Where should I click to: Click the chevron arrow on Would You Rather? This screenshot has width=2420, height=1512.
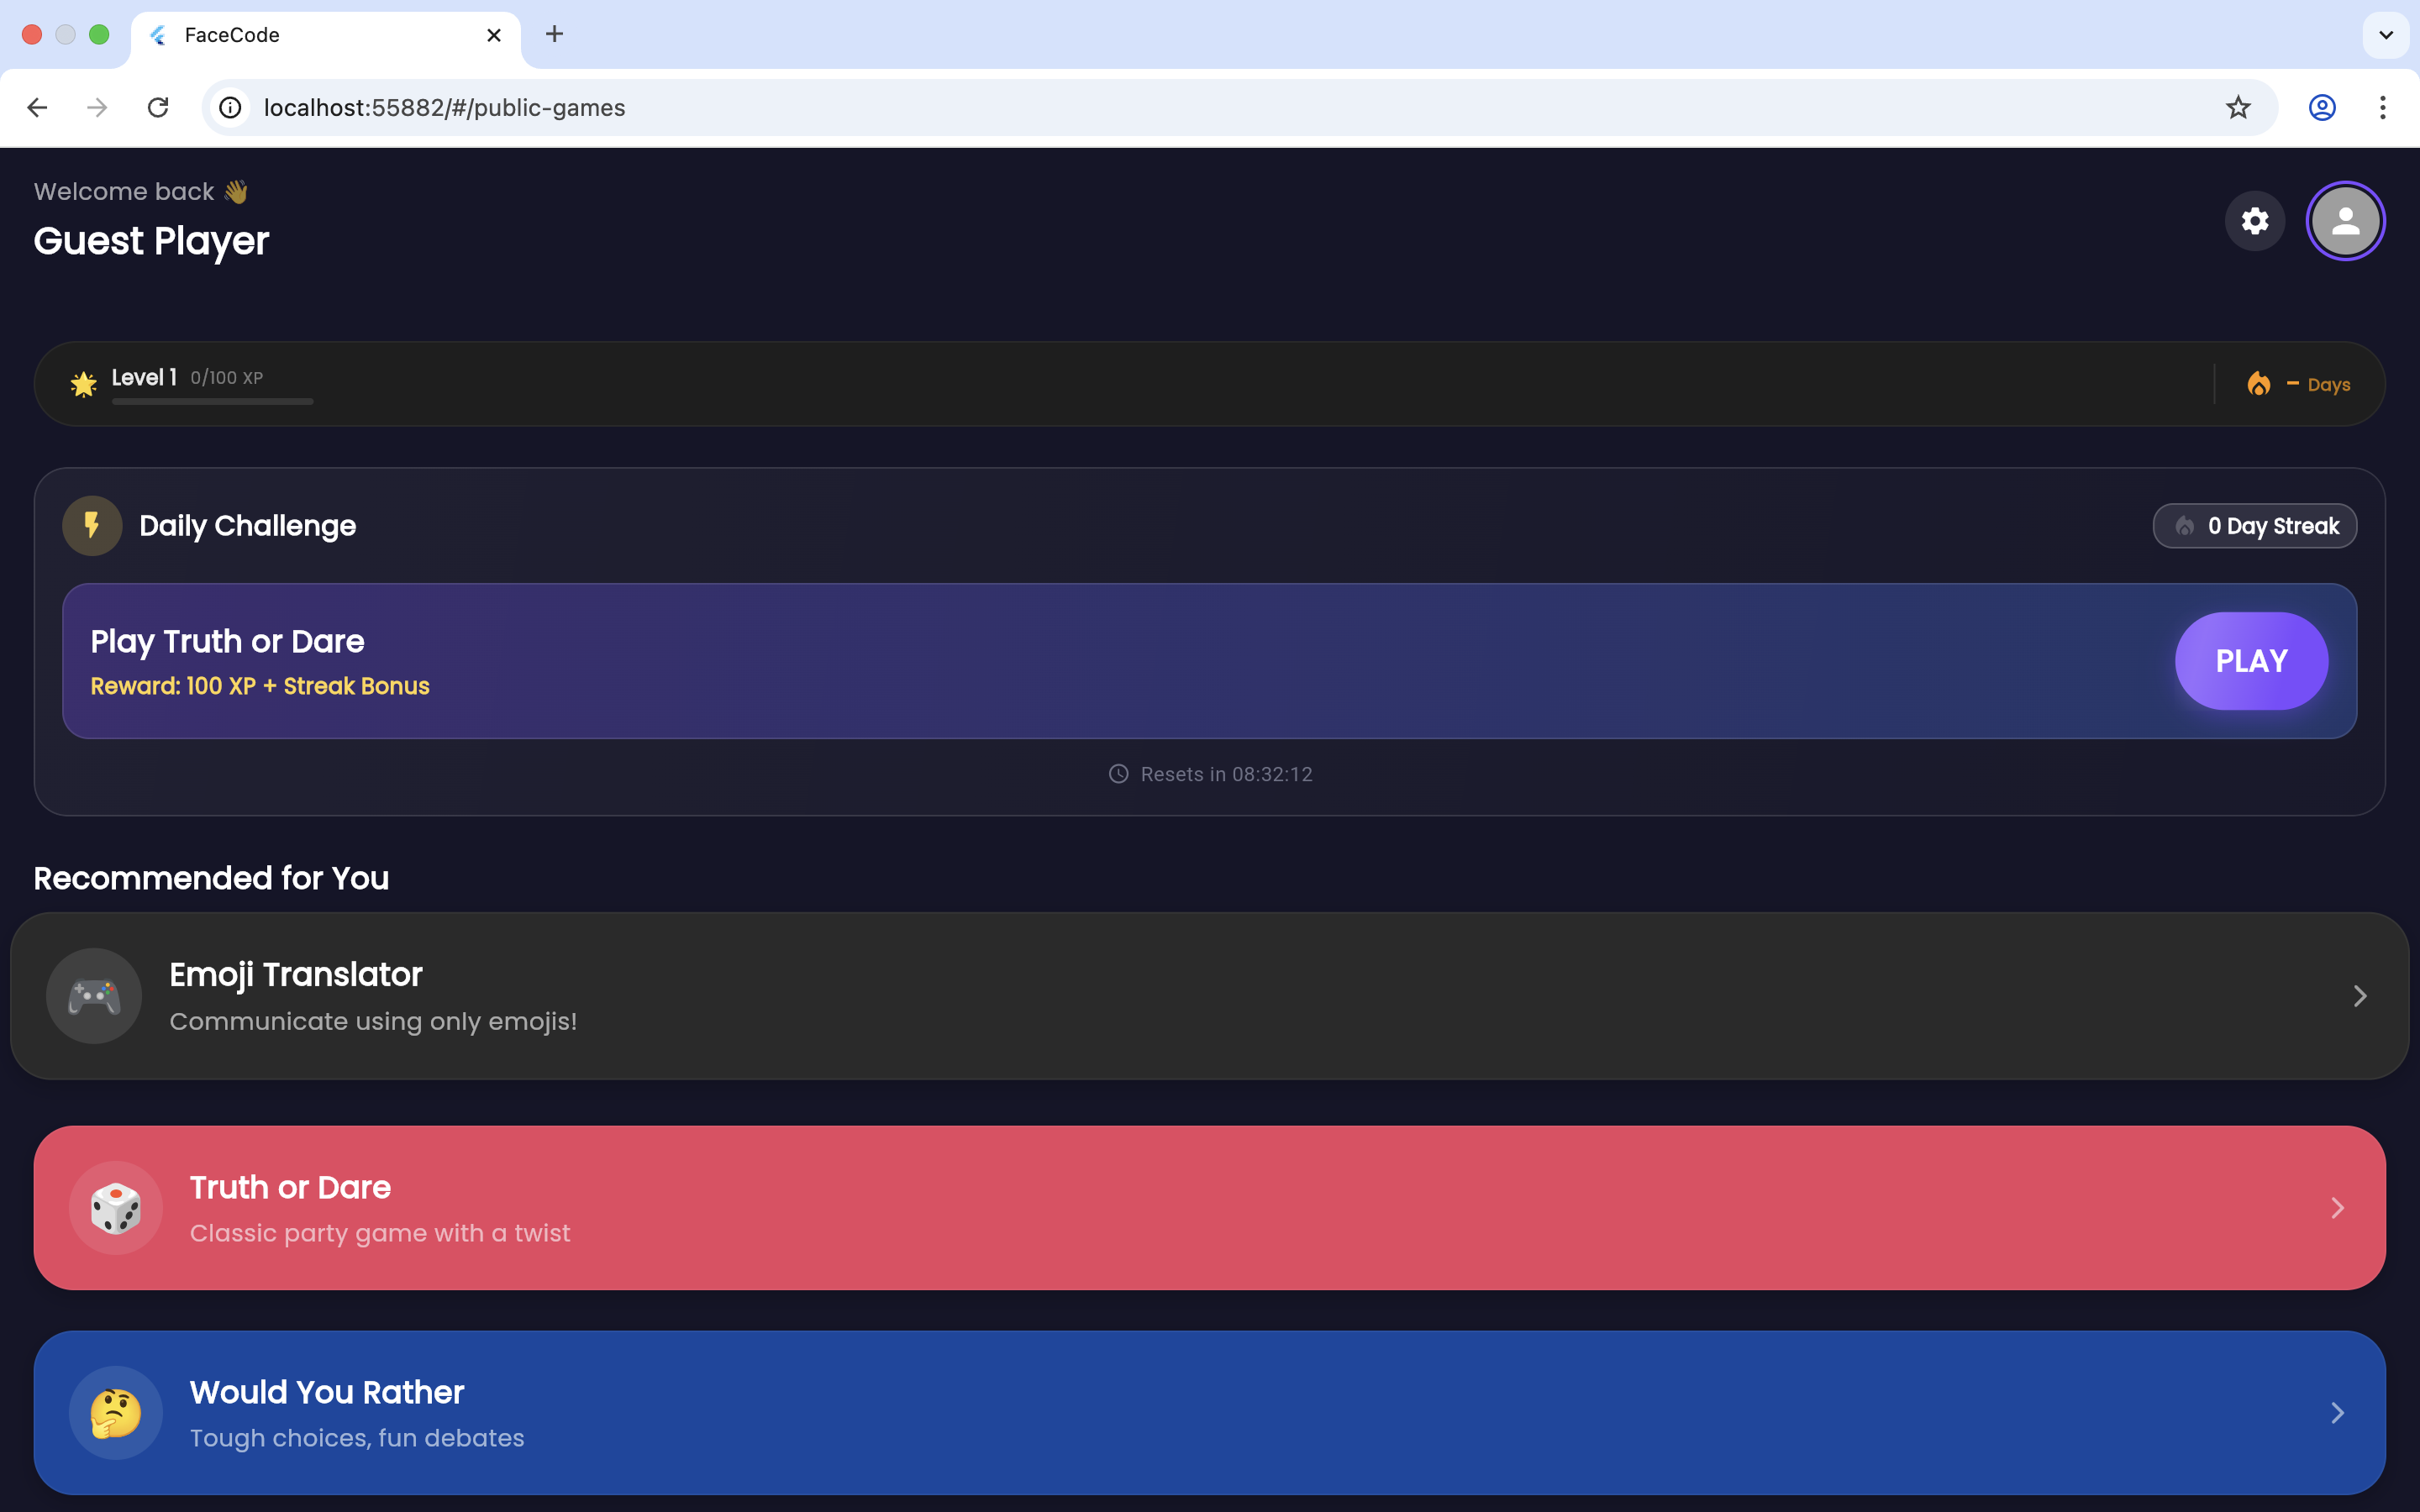[2337, 1412]
